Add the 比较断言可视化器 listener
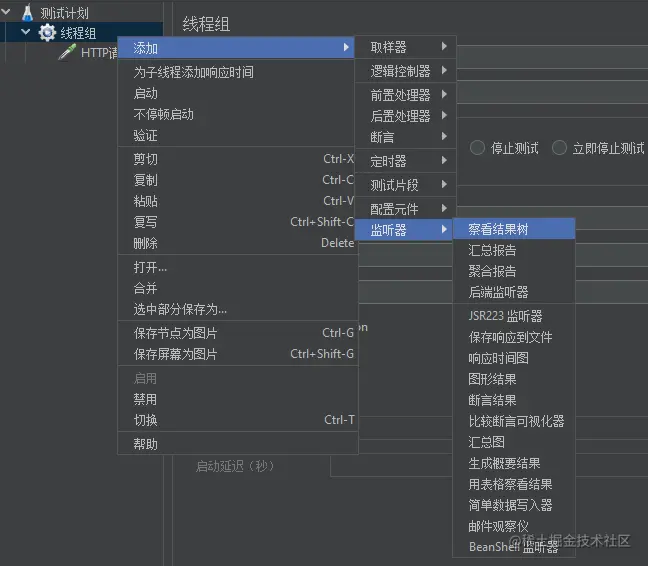 coord(514,421)
